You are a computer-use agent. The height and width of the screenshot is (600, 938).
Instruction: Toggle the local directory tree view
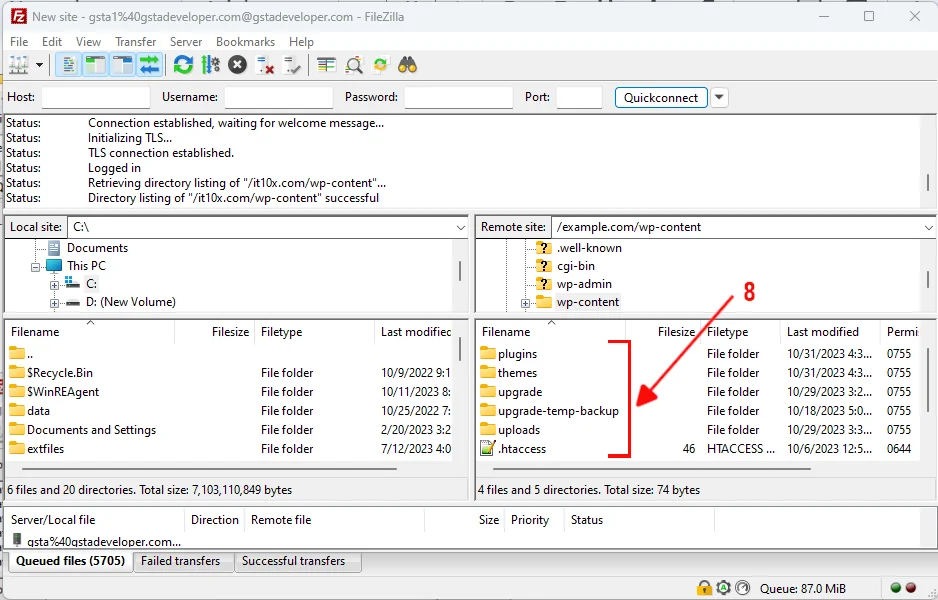coord(96,65)
